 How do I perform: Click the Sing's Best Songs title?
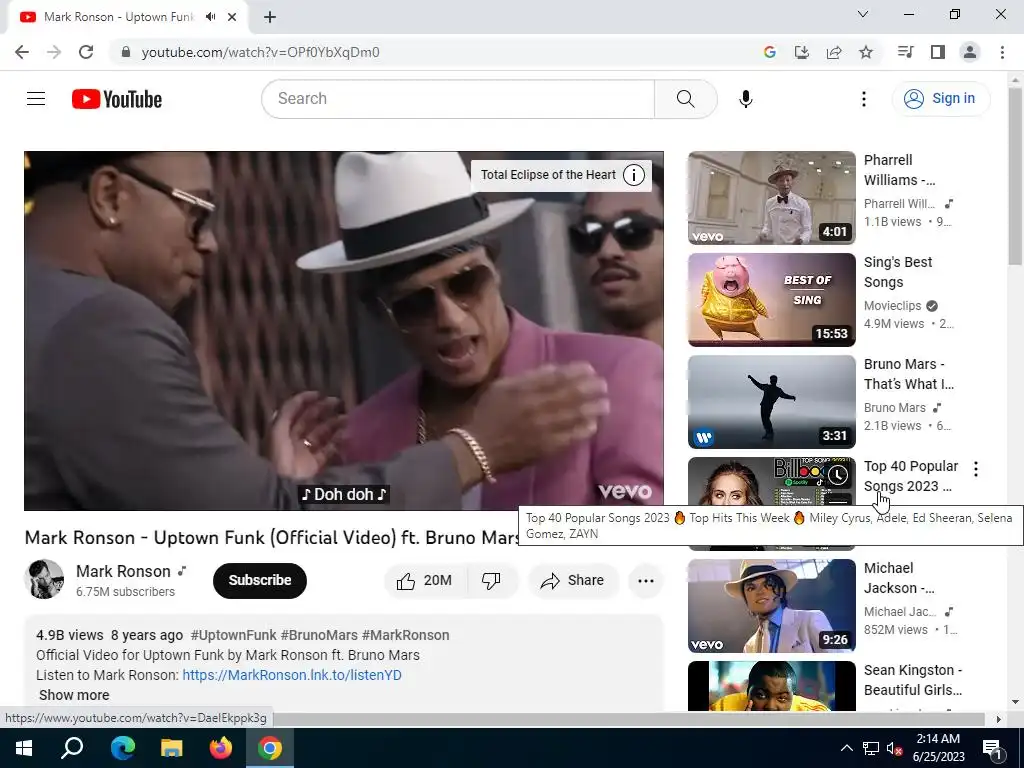tap(898, 272)
